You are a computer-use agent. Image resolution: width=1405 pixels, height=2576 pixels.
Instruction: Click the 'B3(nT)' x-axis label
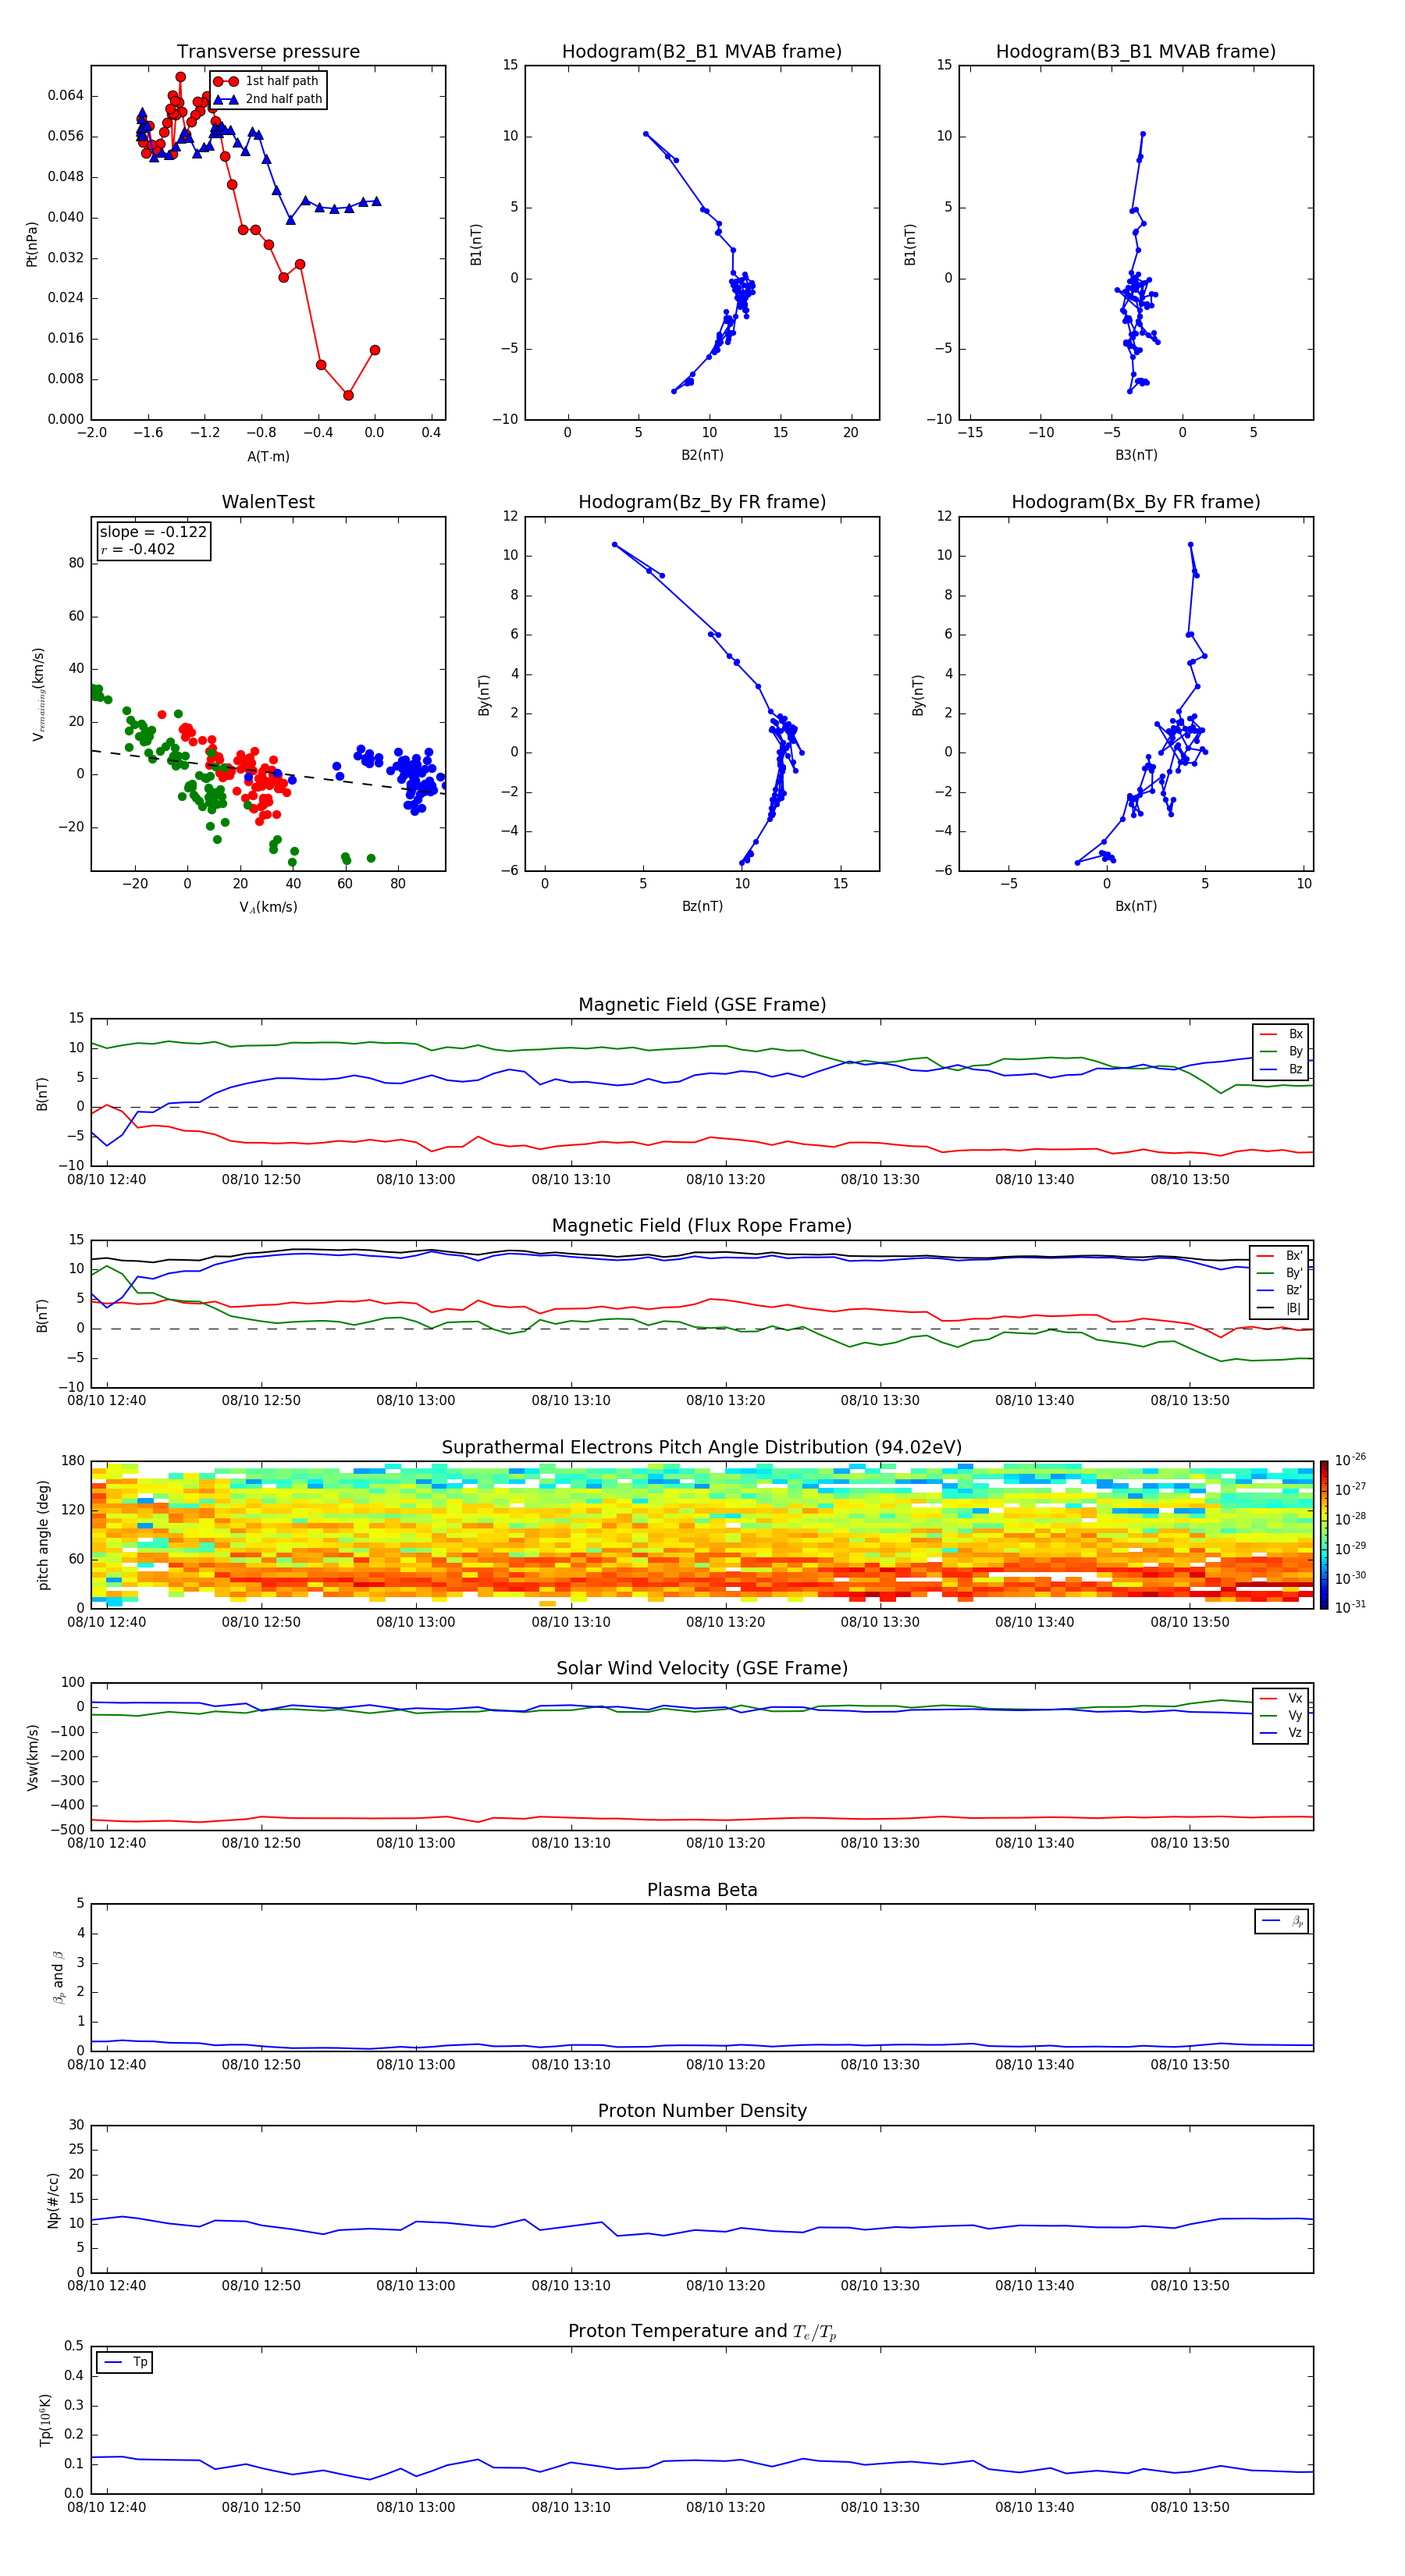[1136, 455]
